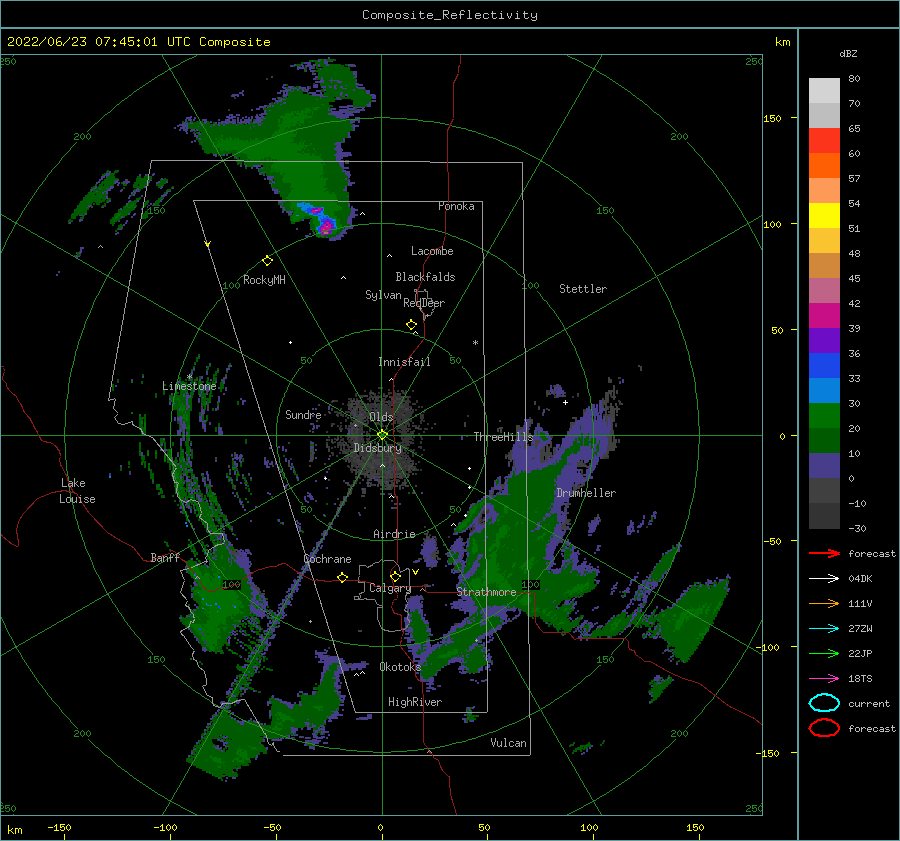Click the 'Stettler' city label
The height and width of the screenshot is (841, 900).
point(583,289)
